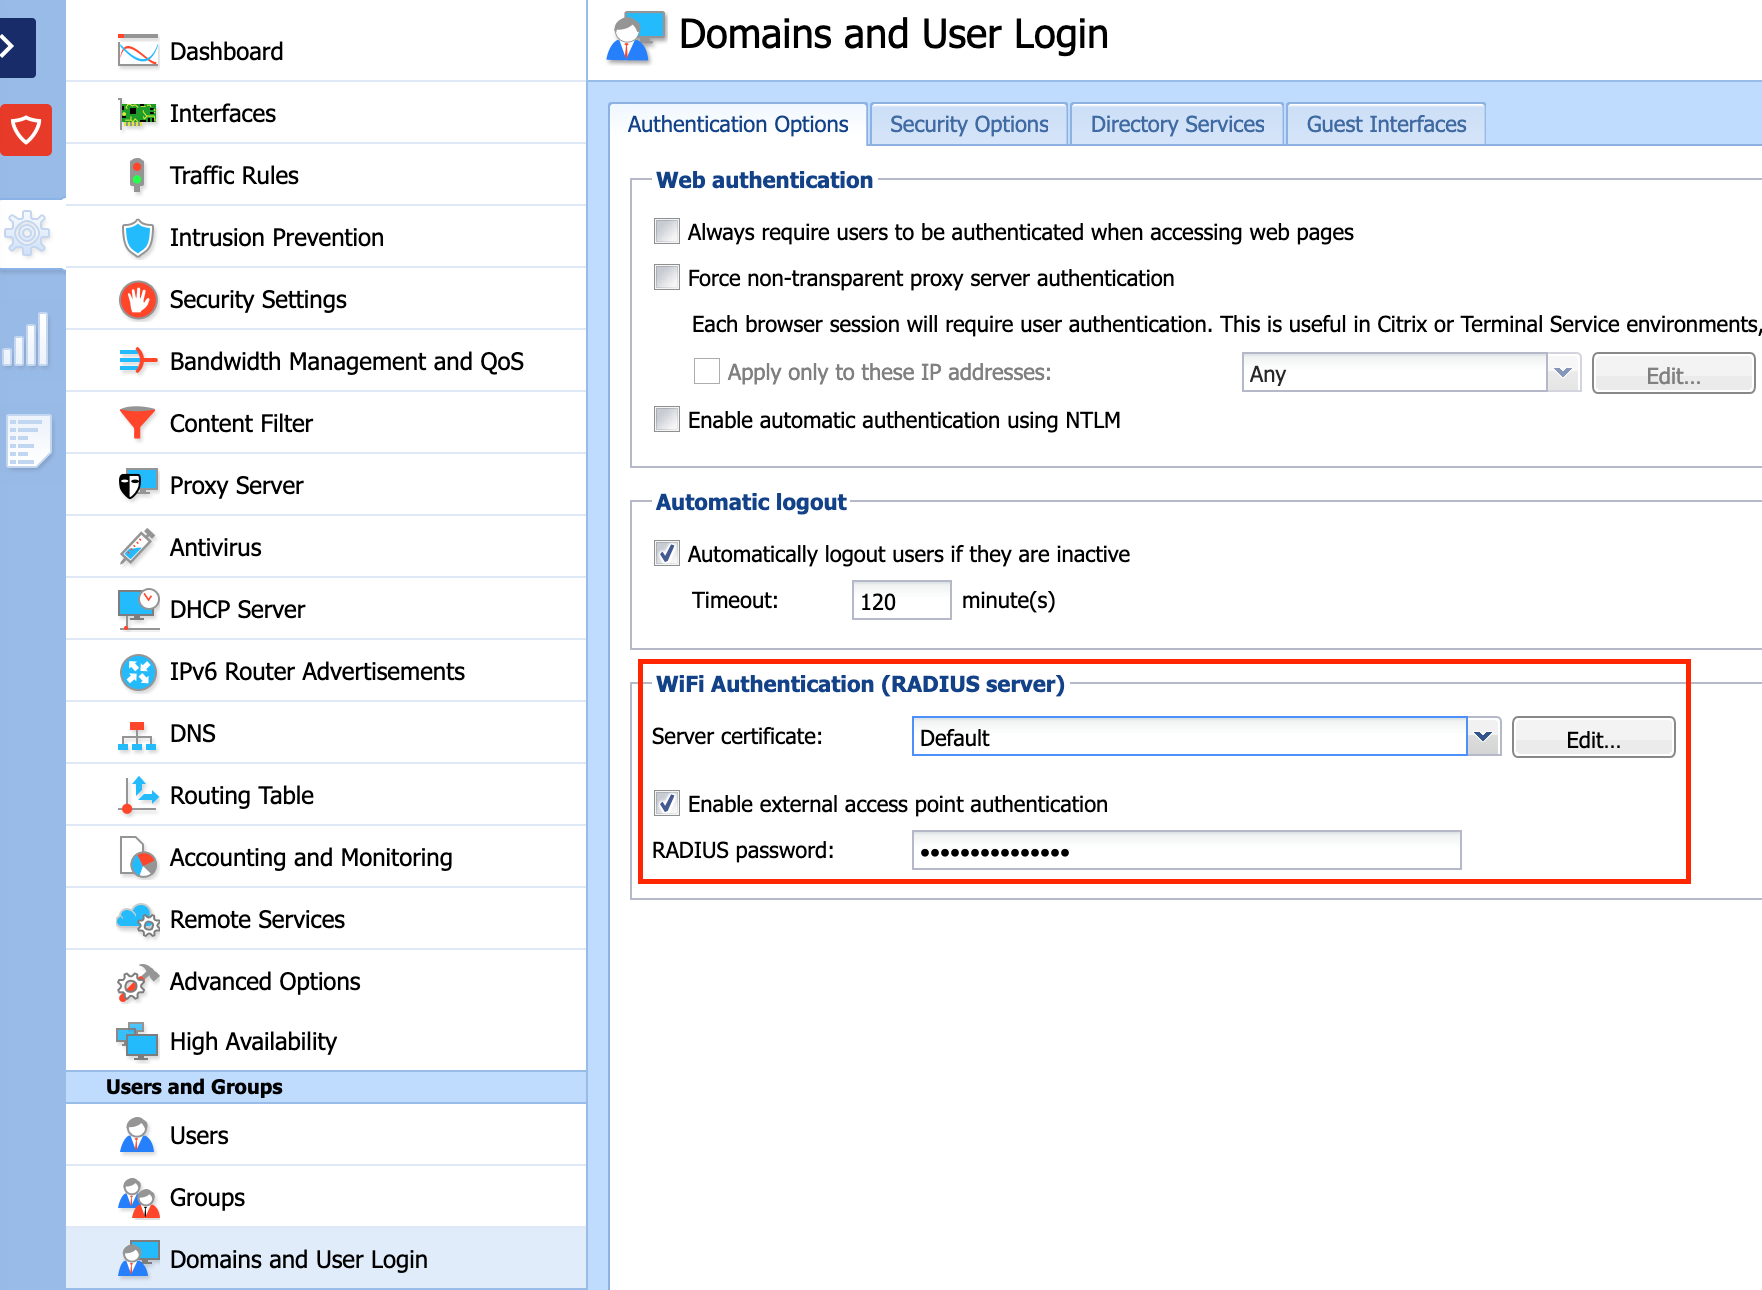This screenshot has width=1762, height=1290.
Task: Uncheck external access point authentication
Action: click(x=667, y=804)
